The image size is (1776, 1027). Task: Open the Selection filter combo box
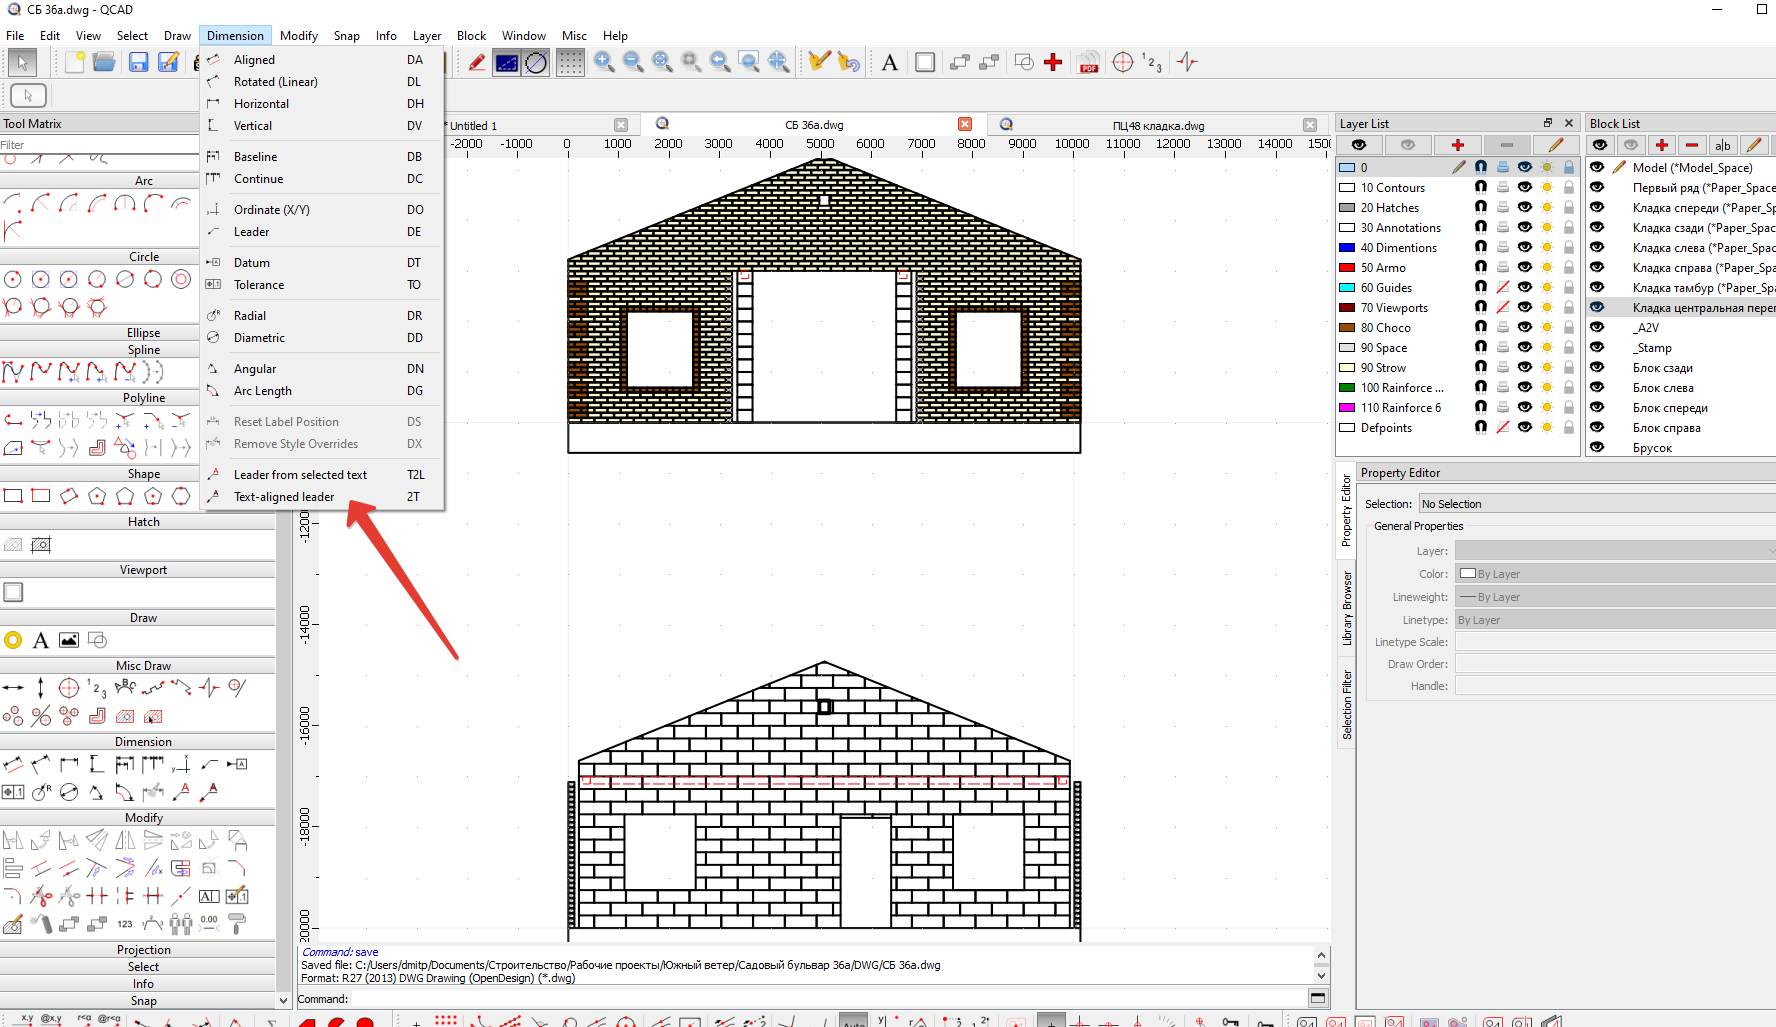[x=1597, y=504]
